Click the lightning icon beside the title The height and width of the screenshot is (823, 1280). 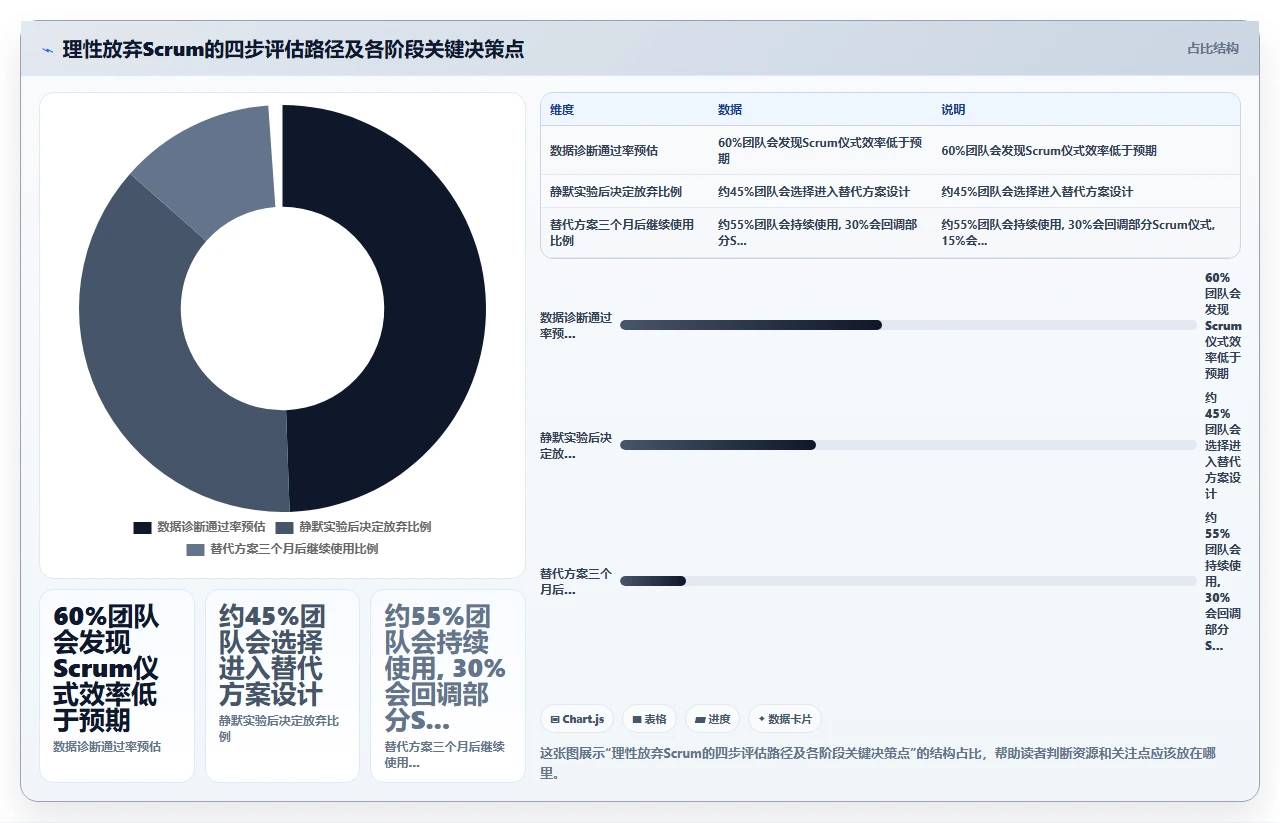click(47, 50)
